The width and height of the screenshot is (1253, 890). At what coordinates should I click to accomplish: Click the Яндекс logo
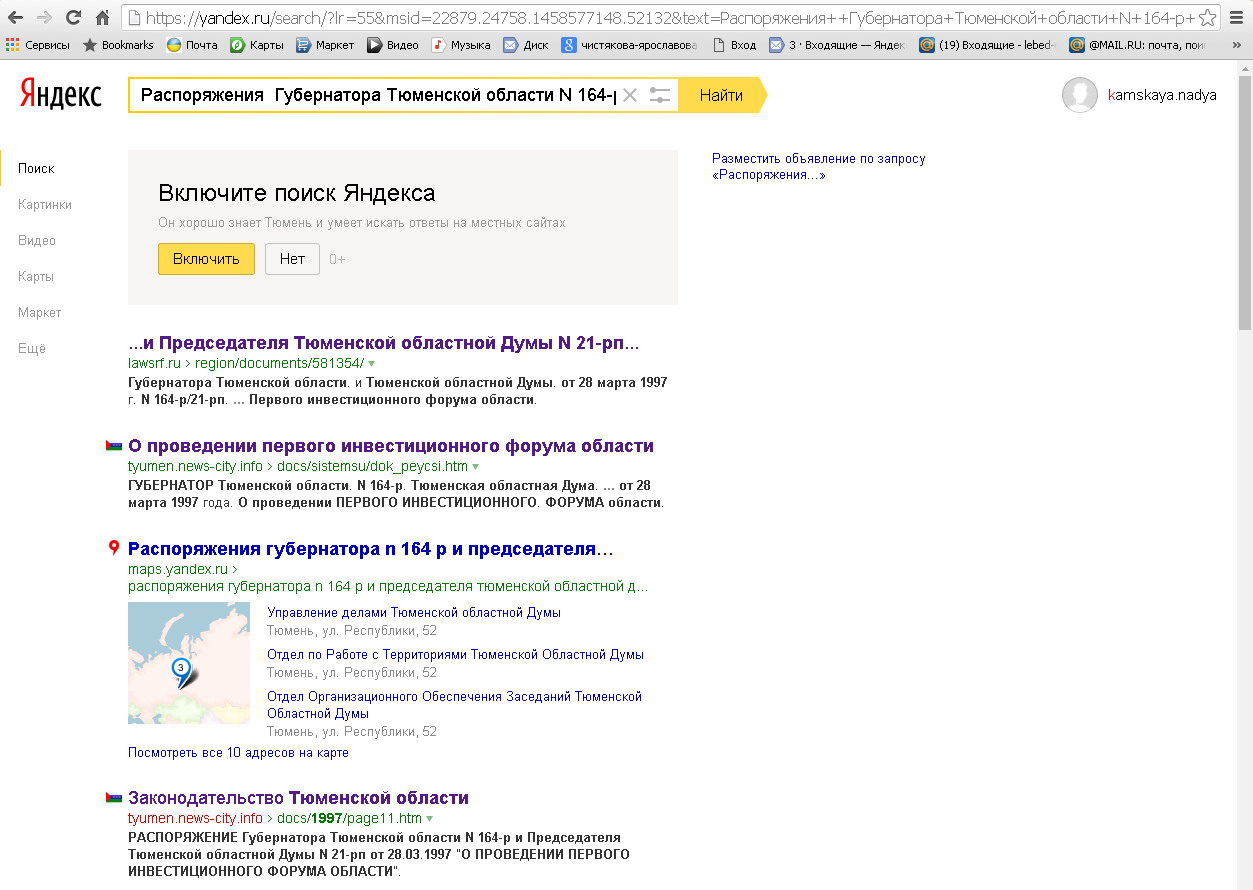pyautogui.click(x=60, y=95)
